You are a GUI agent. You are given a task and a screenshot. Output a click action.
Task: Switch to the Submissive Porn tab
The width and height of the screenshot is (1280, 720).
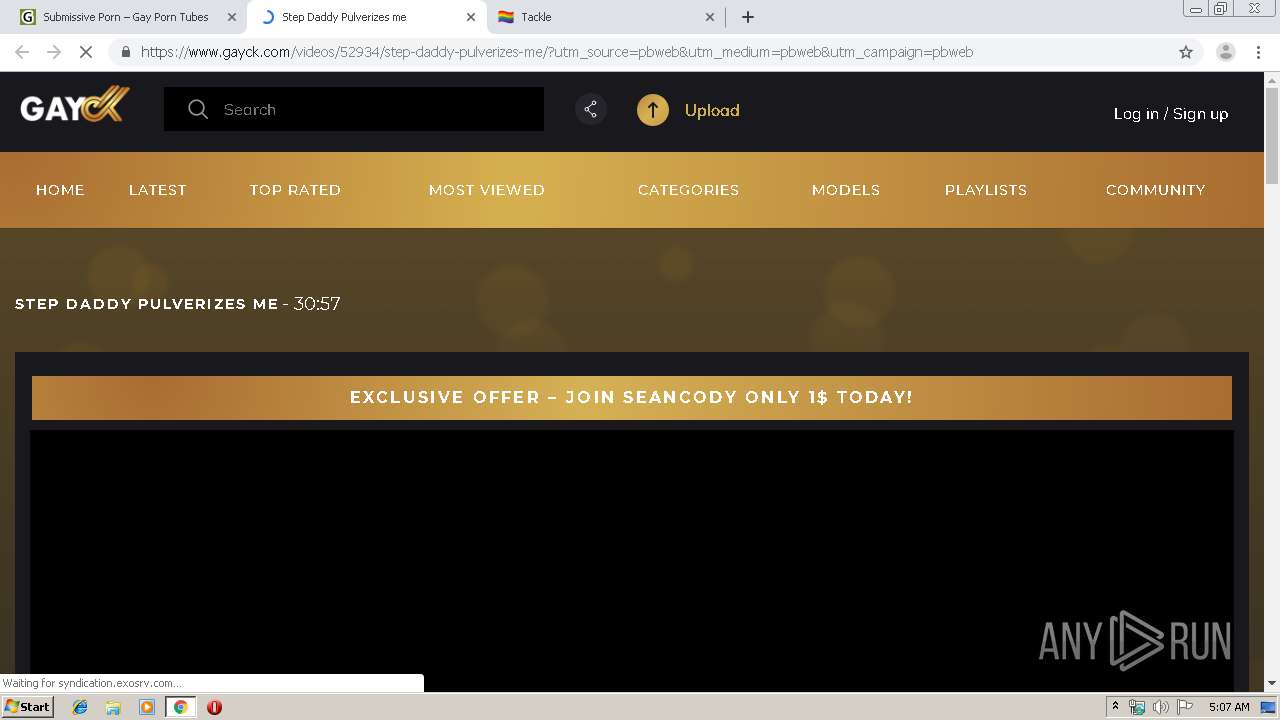click(125, 17)
